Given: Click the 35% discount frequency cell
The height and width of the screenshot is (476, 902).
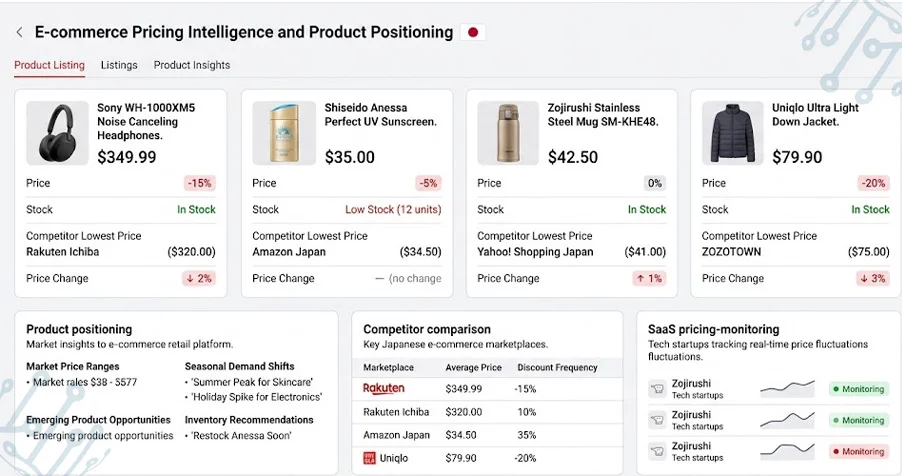Looking at the screenshot, I should (527, 435).
